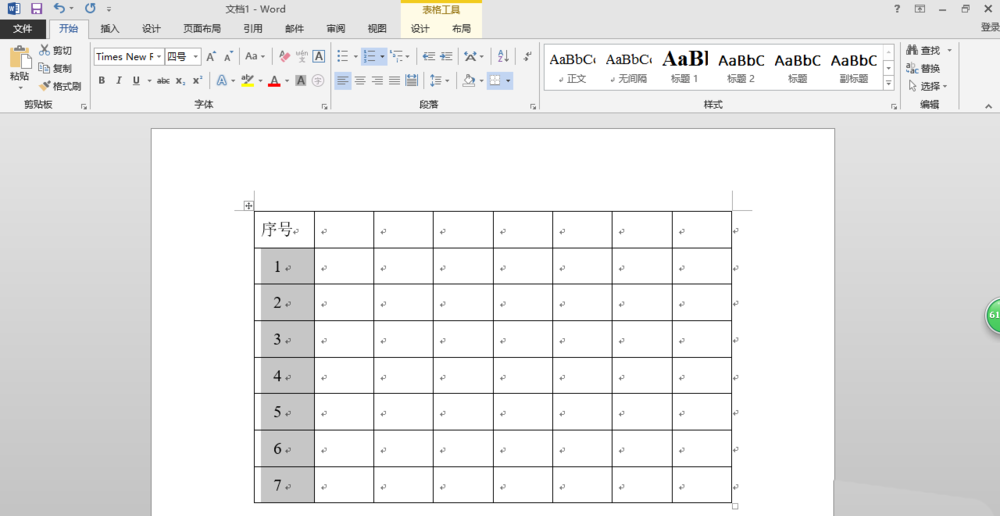Apply cell shading paint bucket
Screen dimensions: 1000x516
469,81
